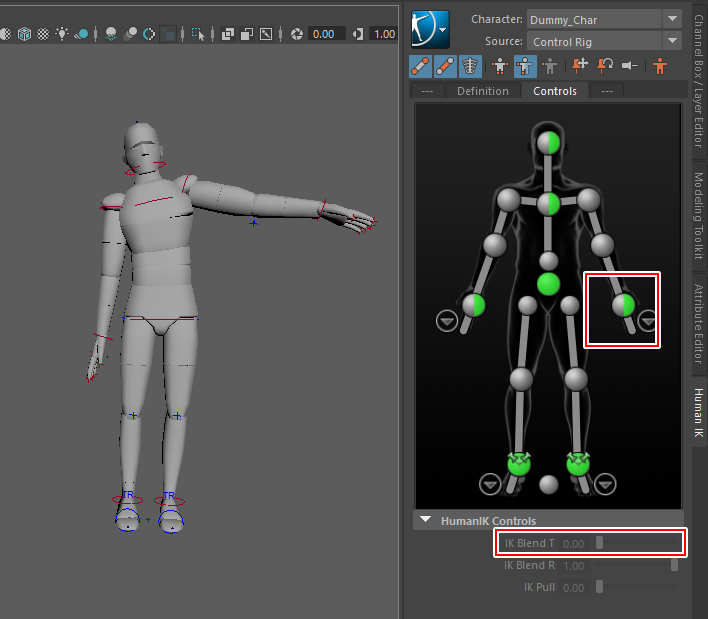Enable Full Body keying mode icon
The image size is (708, 619).
coord(499,67)
